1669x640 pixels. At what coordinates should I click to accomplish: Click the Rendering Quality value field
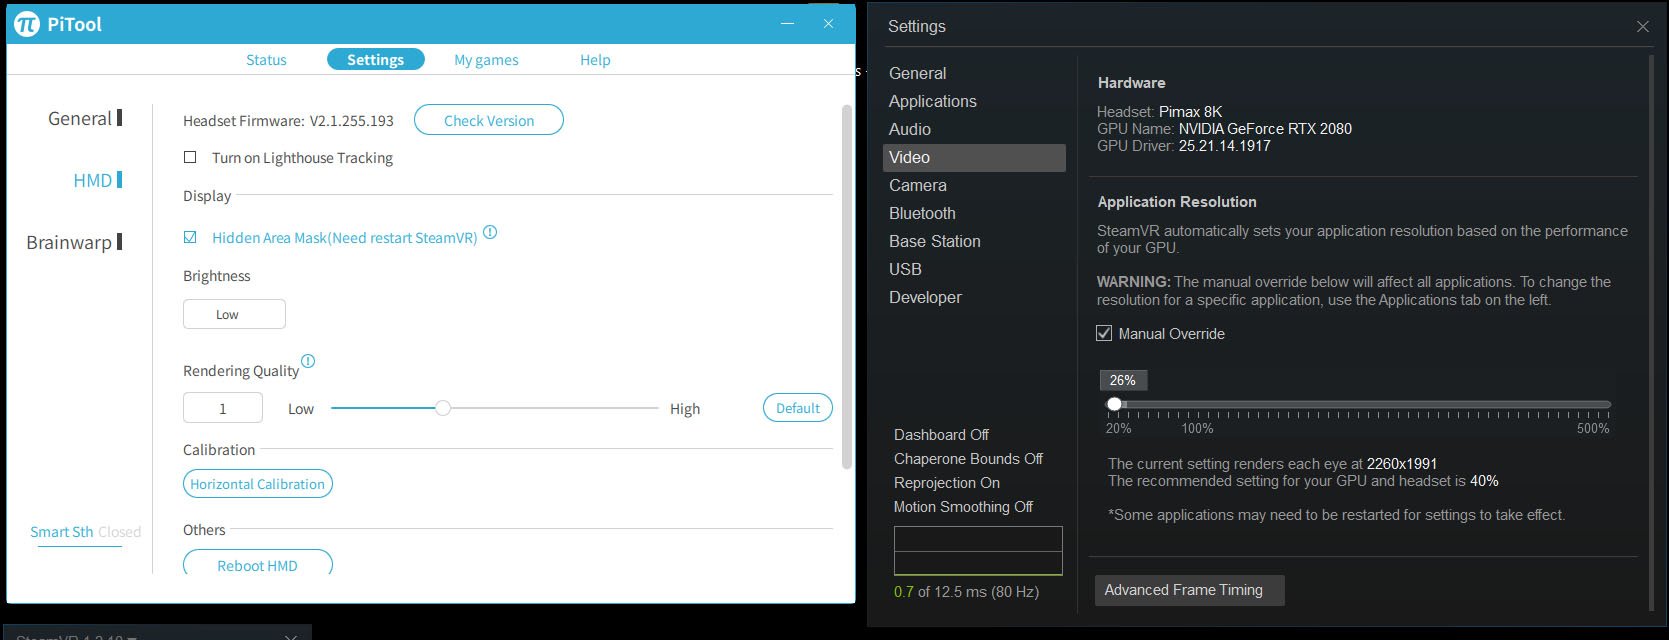pyautogui.click(x=223, y=408)
